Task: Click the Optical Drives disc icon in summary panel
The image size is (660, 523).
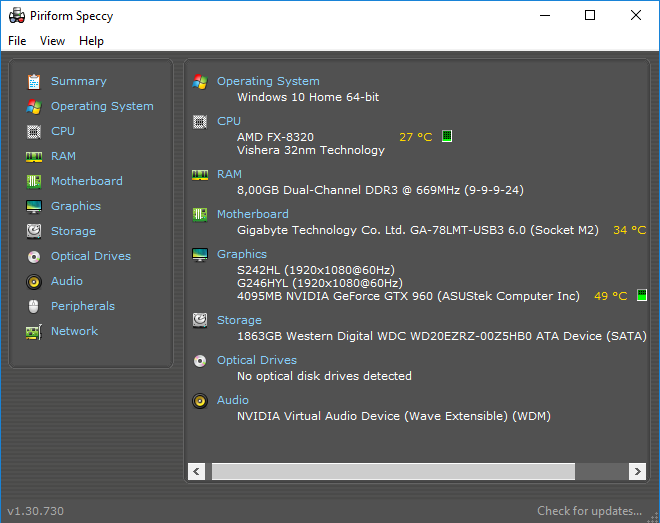Action: coord(200,361)
